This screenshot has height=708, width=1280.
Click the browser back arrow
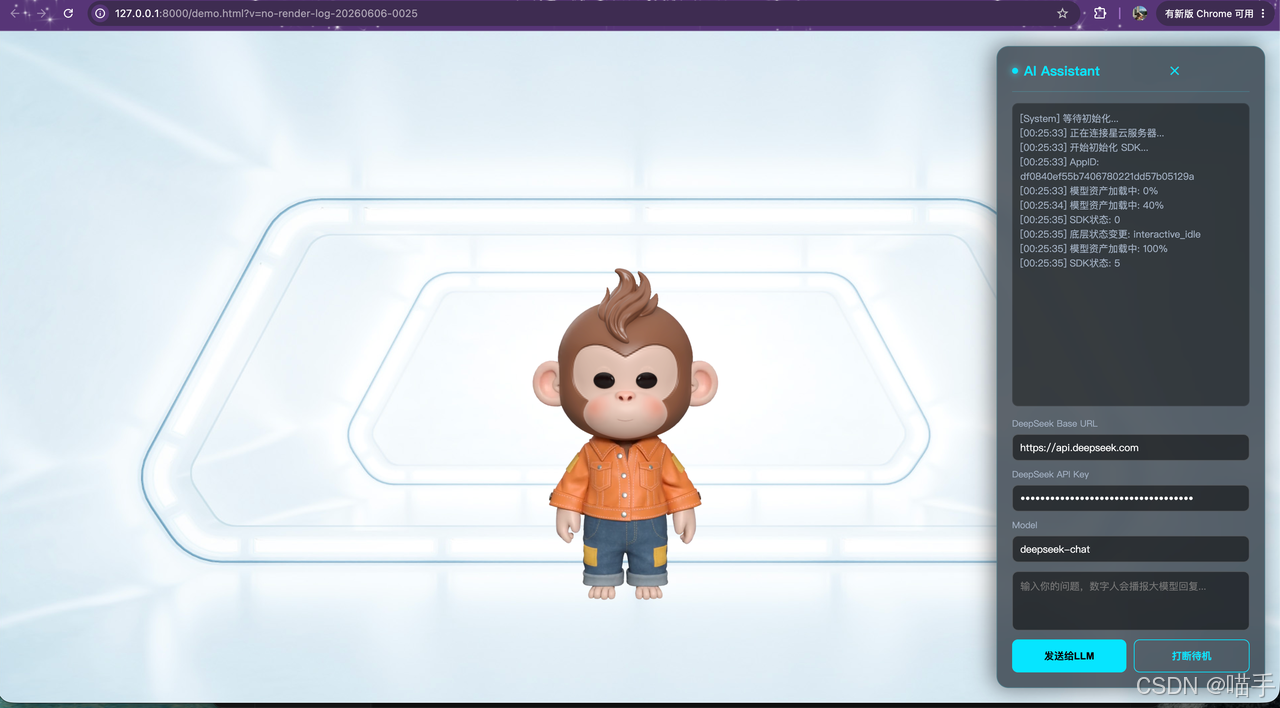15,14
